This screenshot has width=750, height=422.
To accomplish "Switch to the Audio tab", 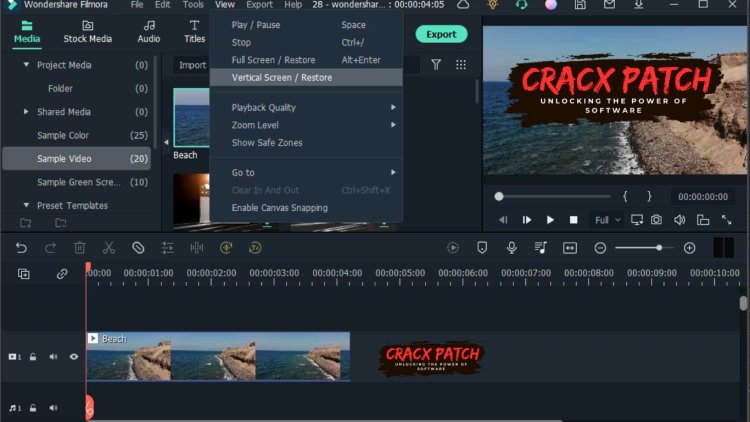I will (149, 32).
